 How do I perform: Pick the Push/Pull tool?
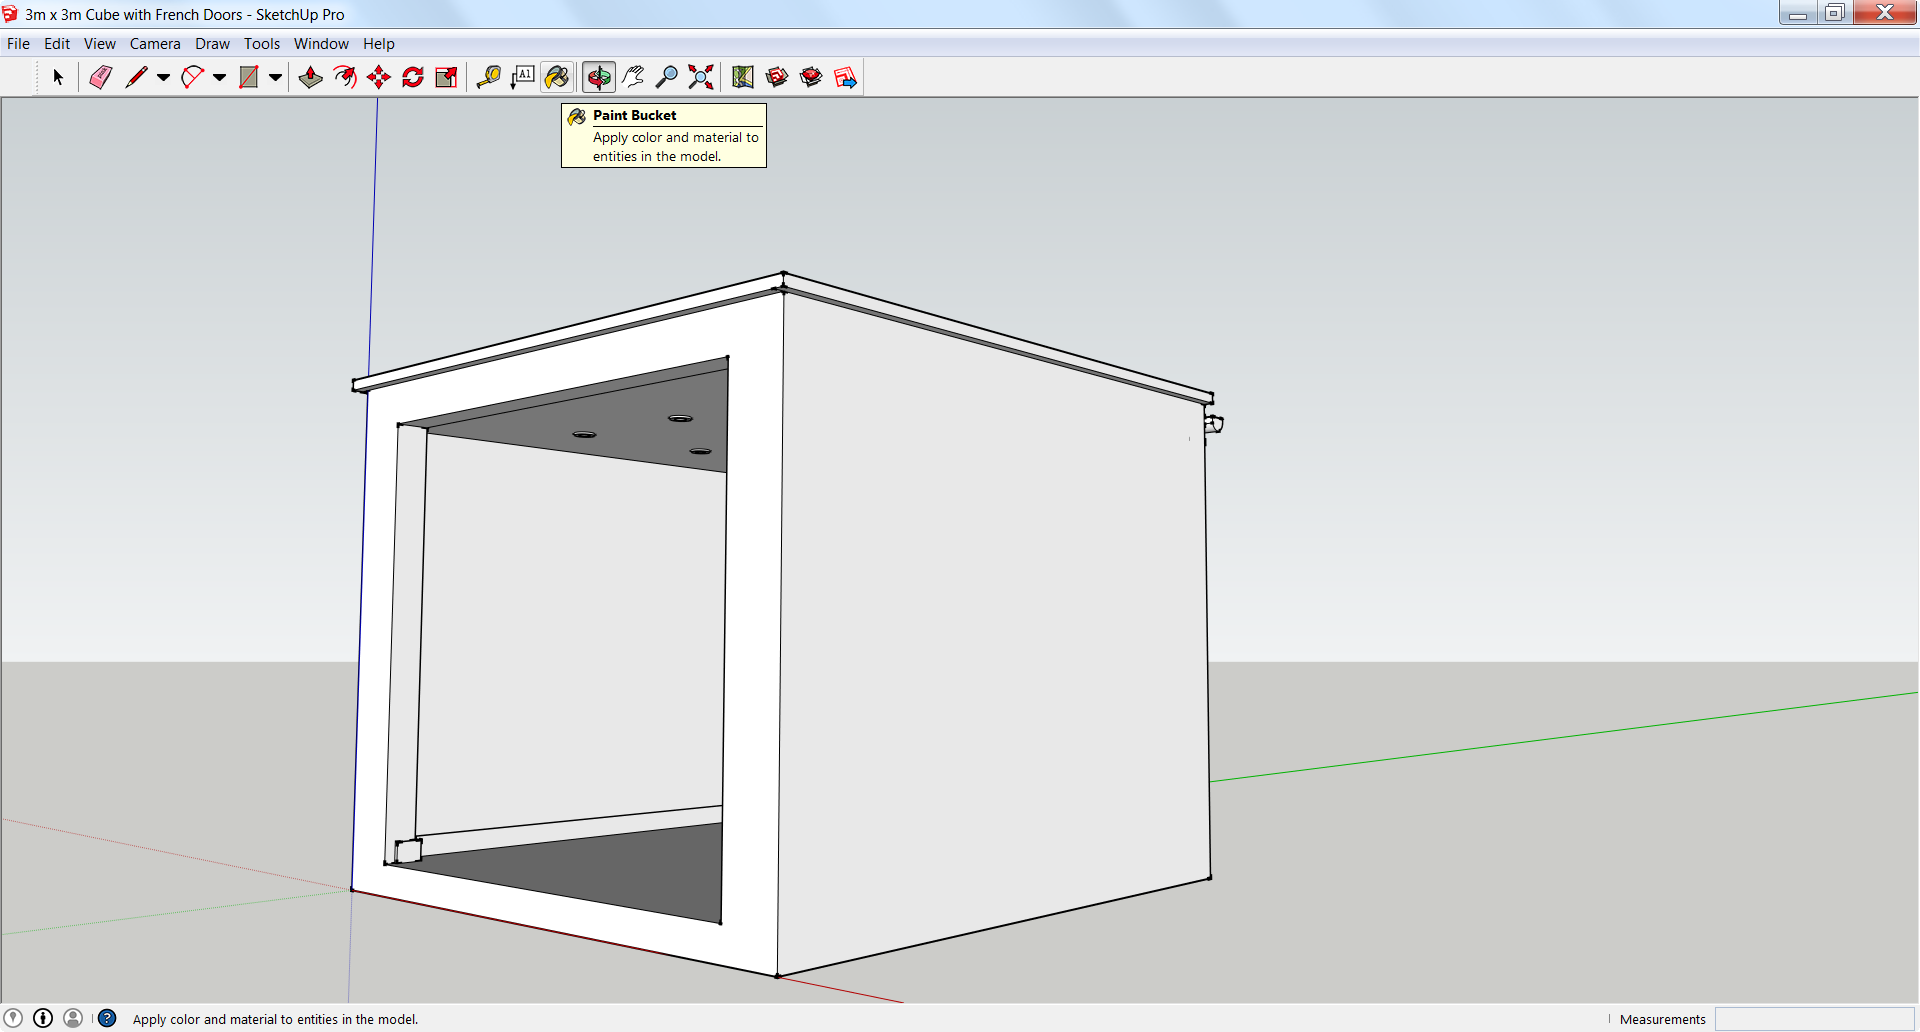(x=310, y=77)
